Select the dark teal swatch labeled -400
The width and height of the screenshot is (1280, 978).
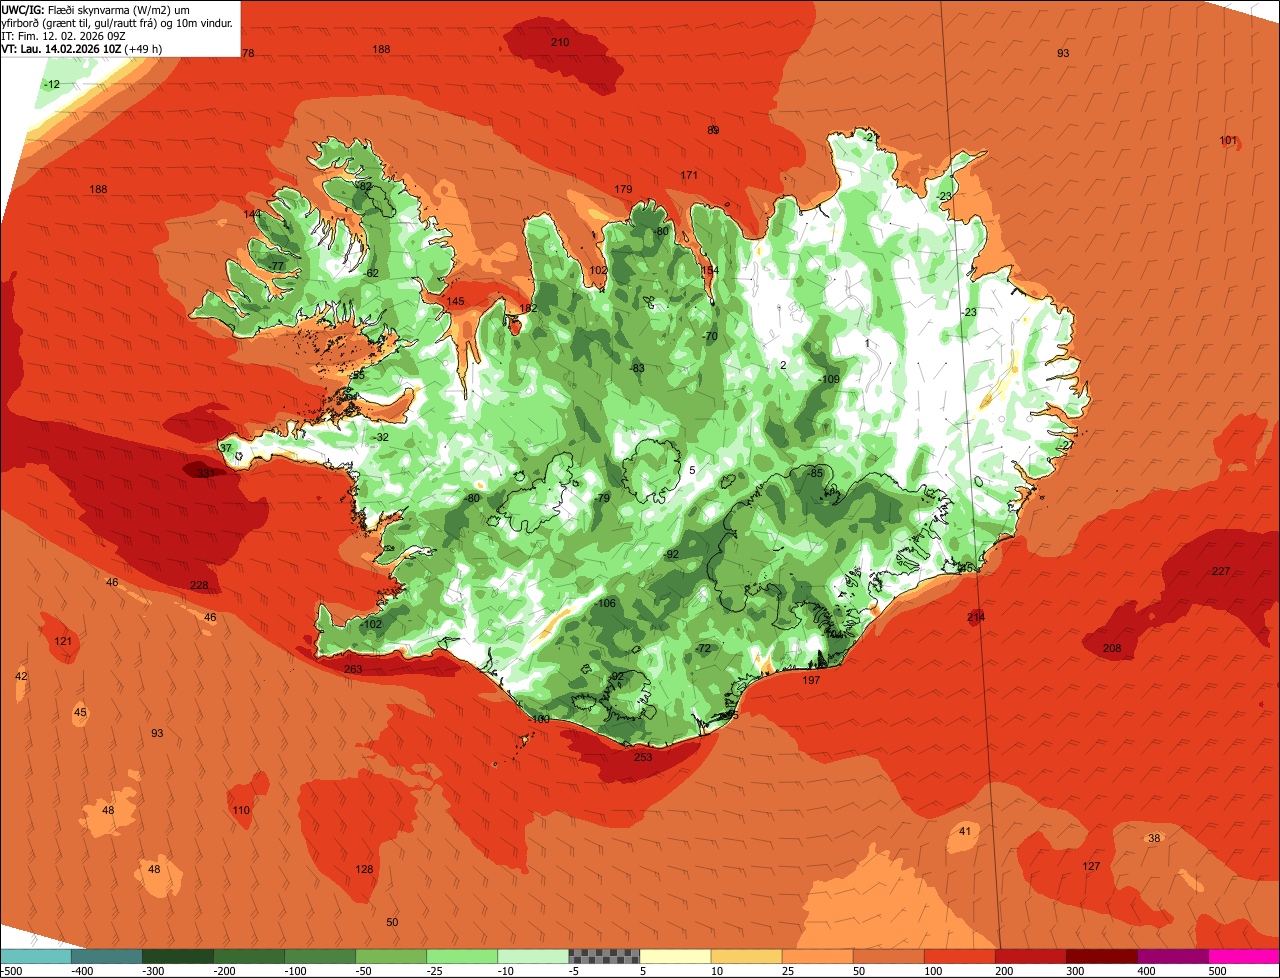tap(107, 957)
